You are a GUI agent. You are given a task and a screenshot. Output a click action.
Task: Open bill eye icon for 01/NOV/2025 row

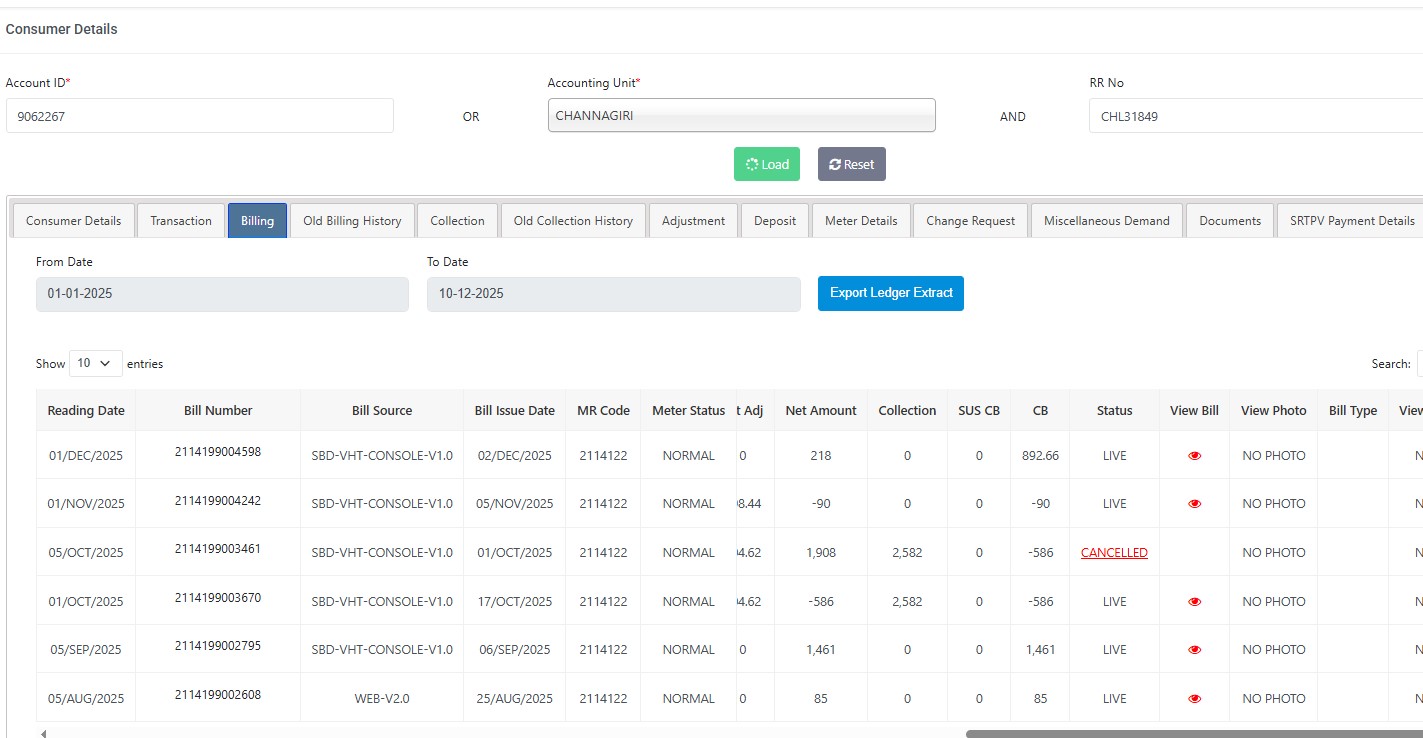point(1194,504)
